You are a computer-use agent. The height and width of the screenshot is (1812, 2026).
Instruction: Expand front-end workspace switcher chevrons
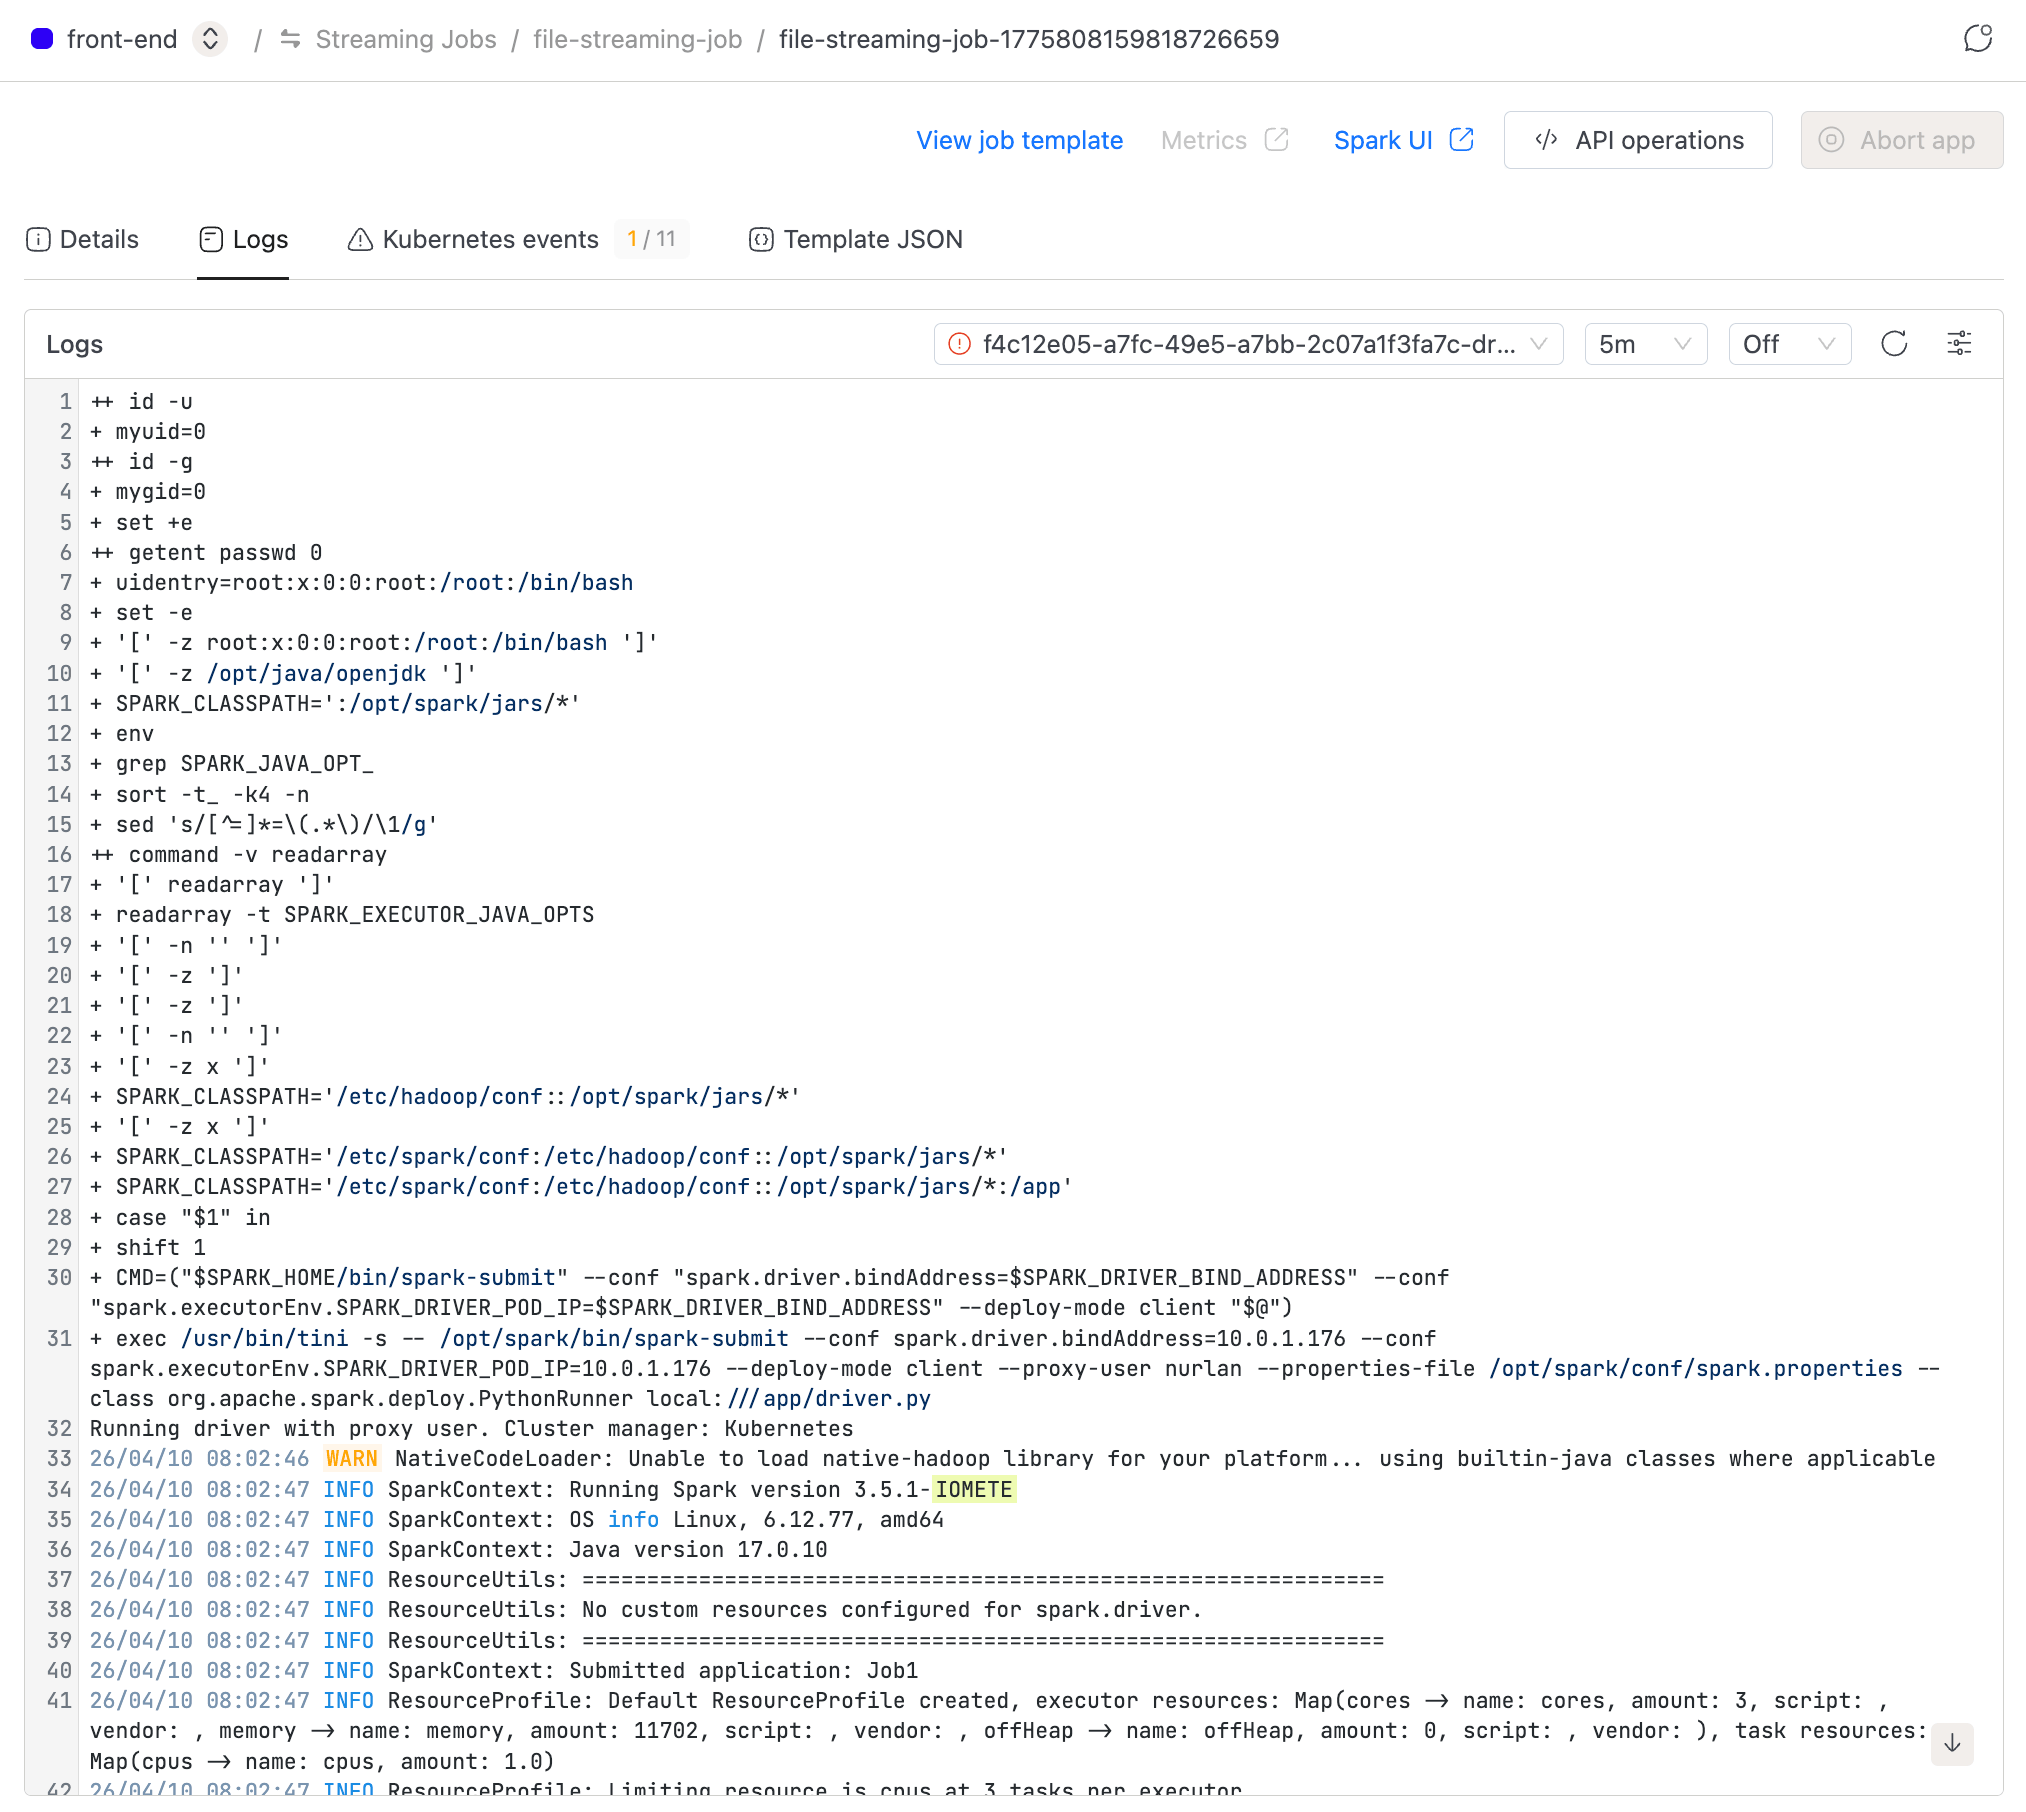point(210,39)
